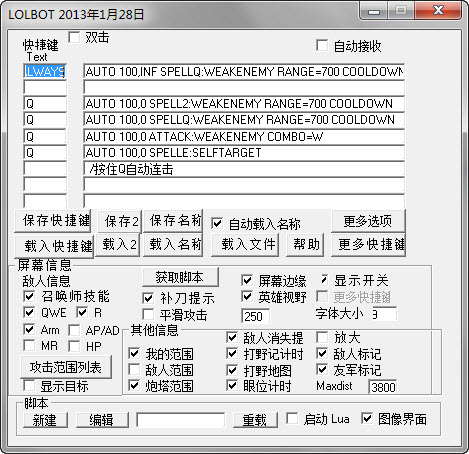Viewport: 469px width, 454px height.
Task: Select the highlighted LWAYS hotkey field
Action: (45, 71)
